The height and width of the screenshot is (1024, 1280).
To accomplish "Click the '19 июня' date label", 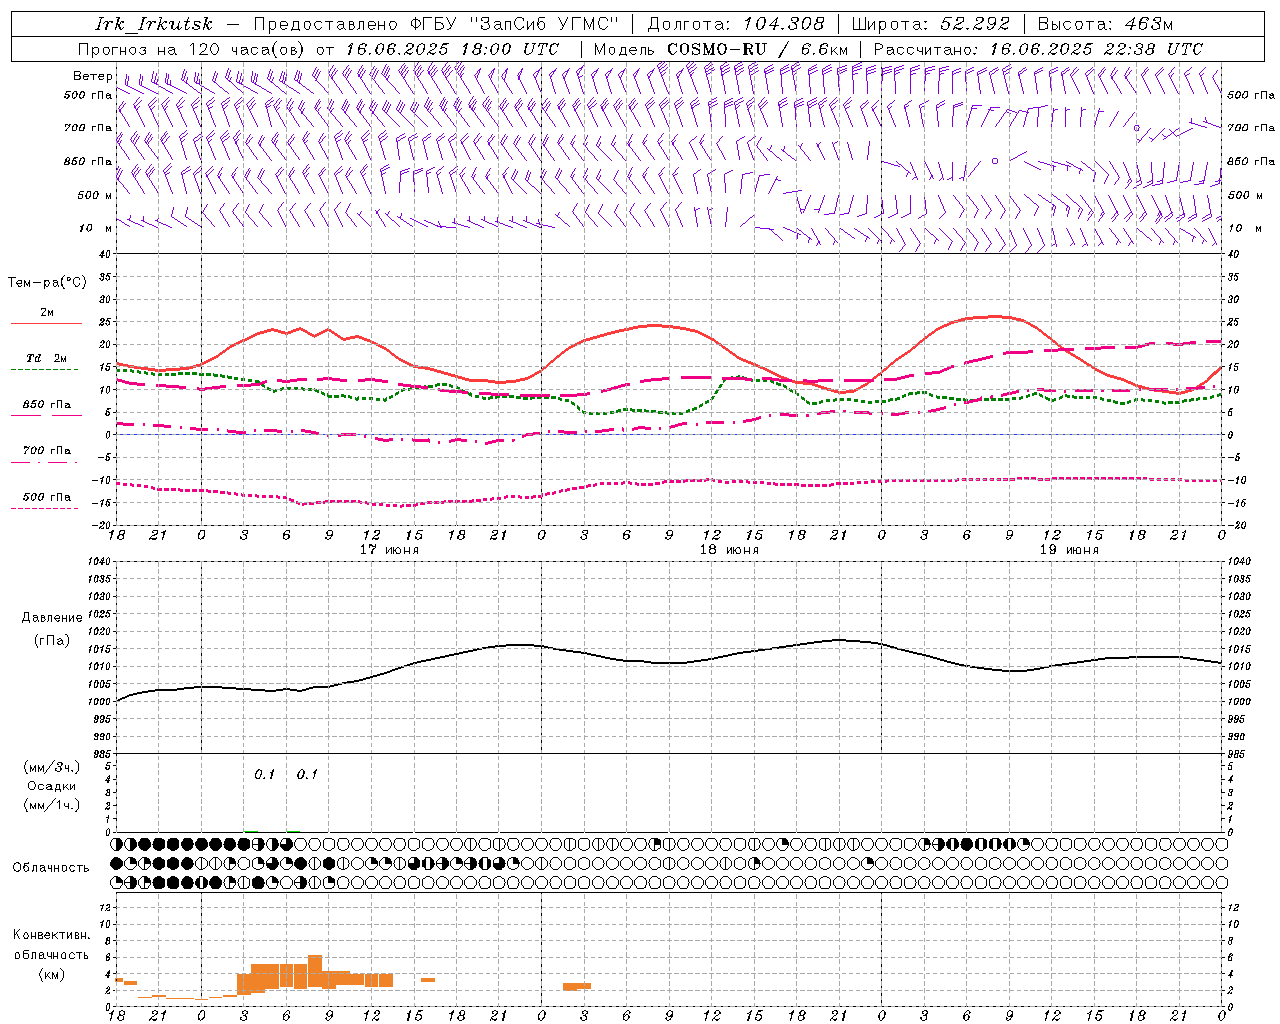I will 1069,550.
